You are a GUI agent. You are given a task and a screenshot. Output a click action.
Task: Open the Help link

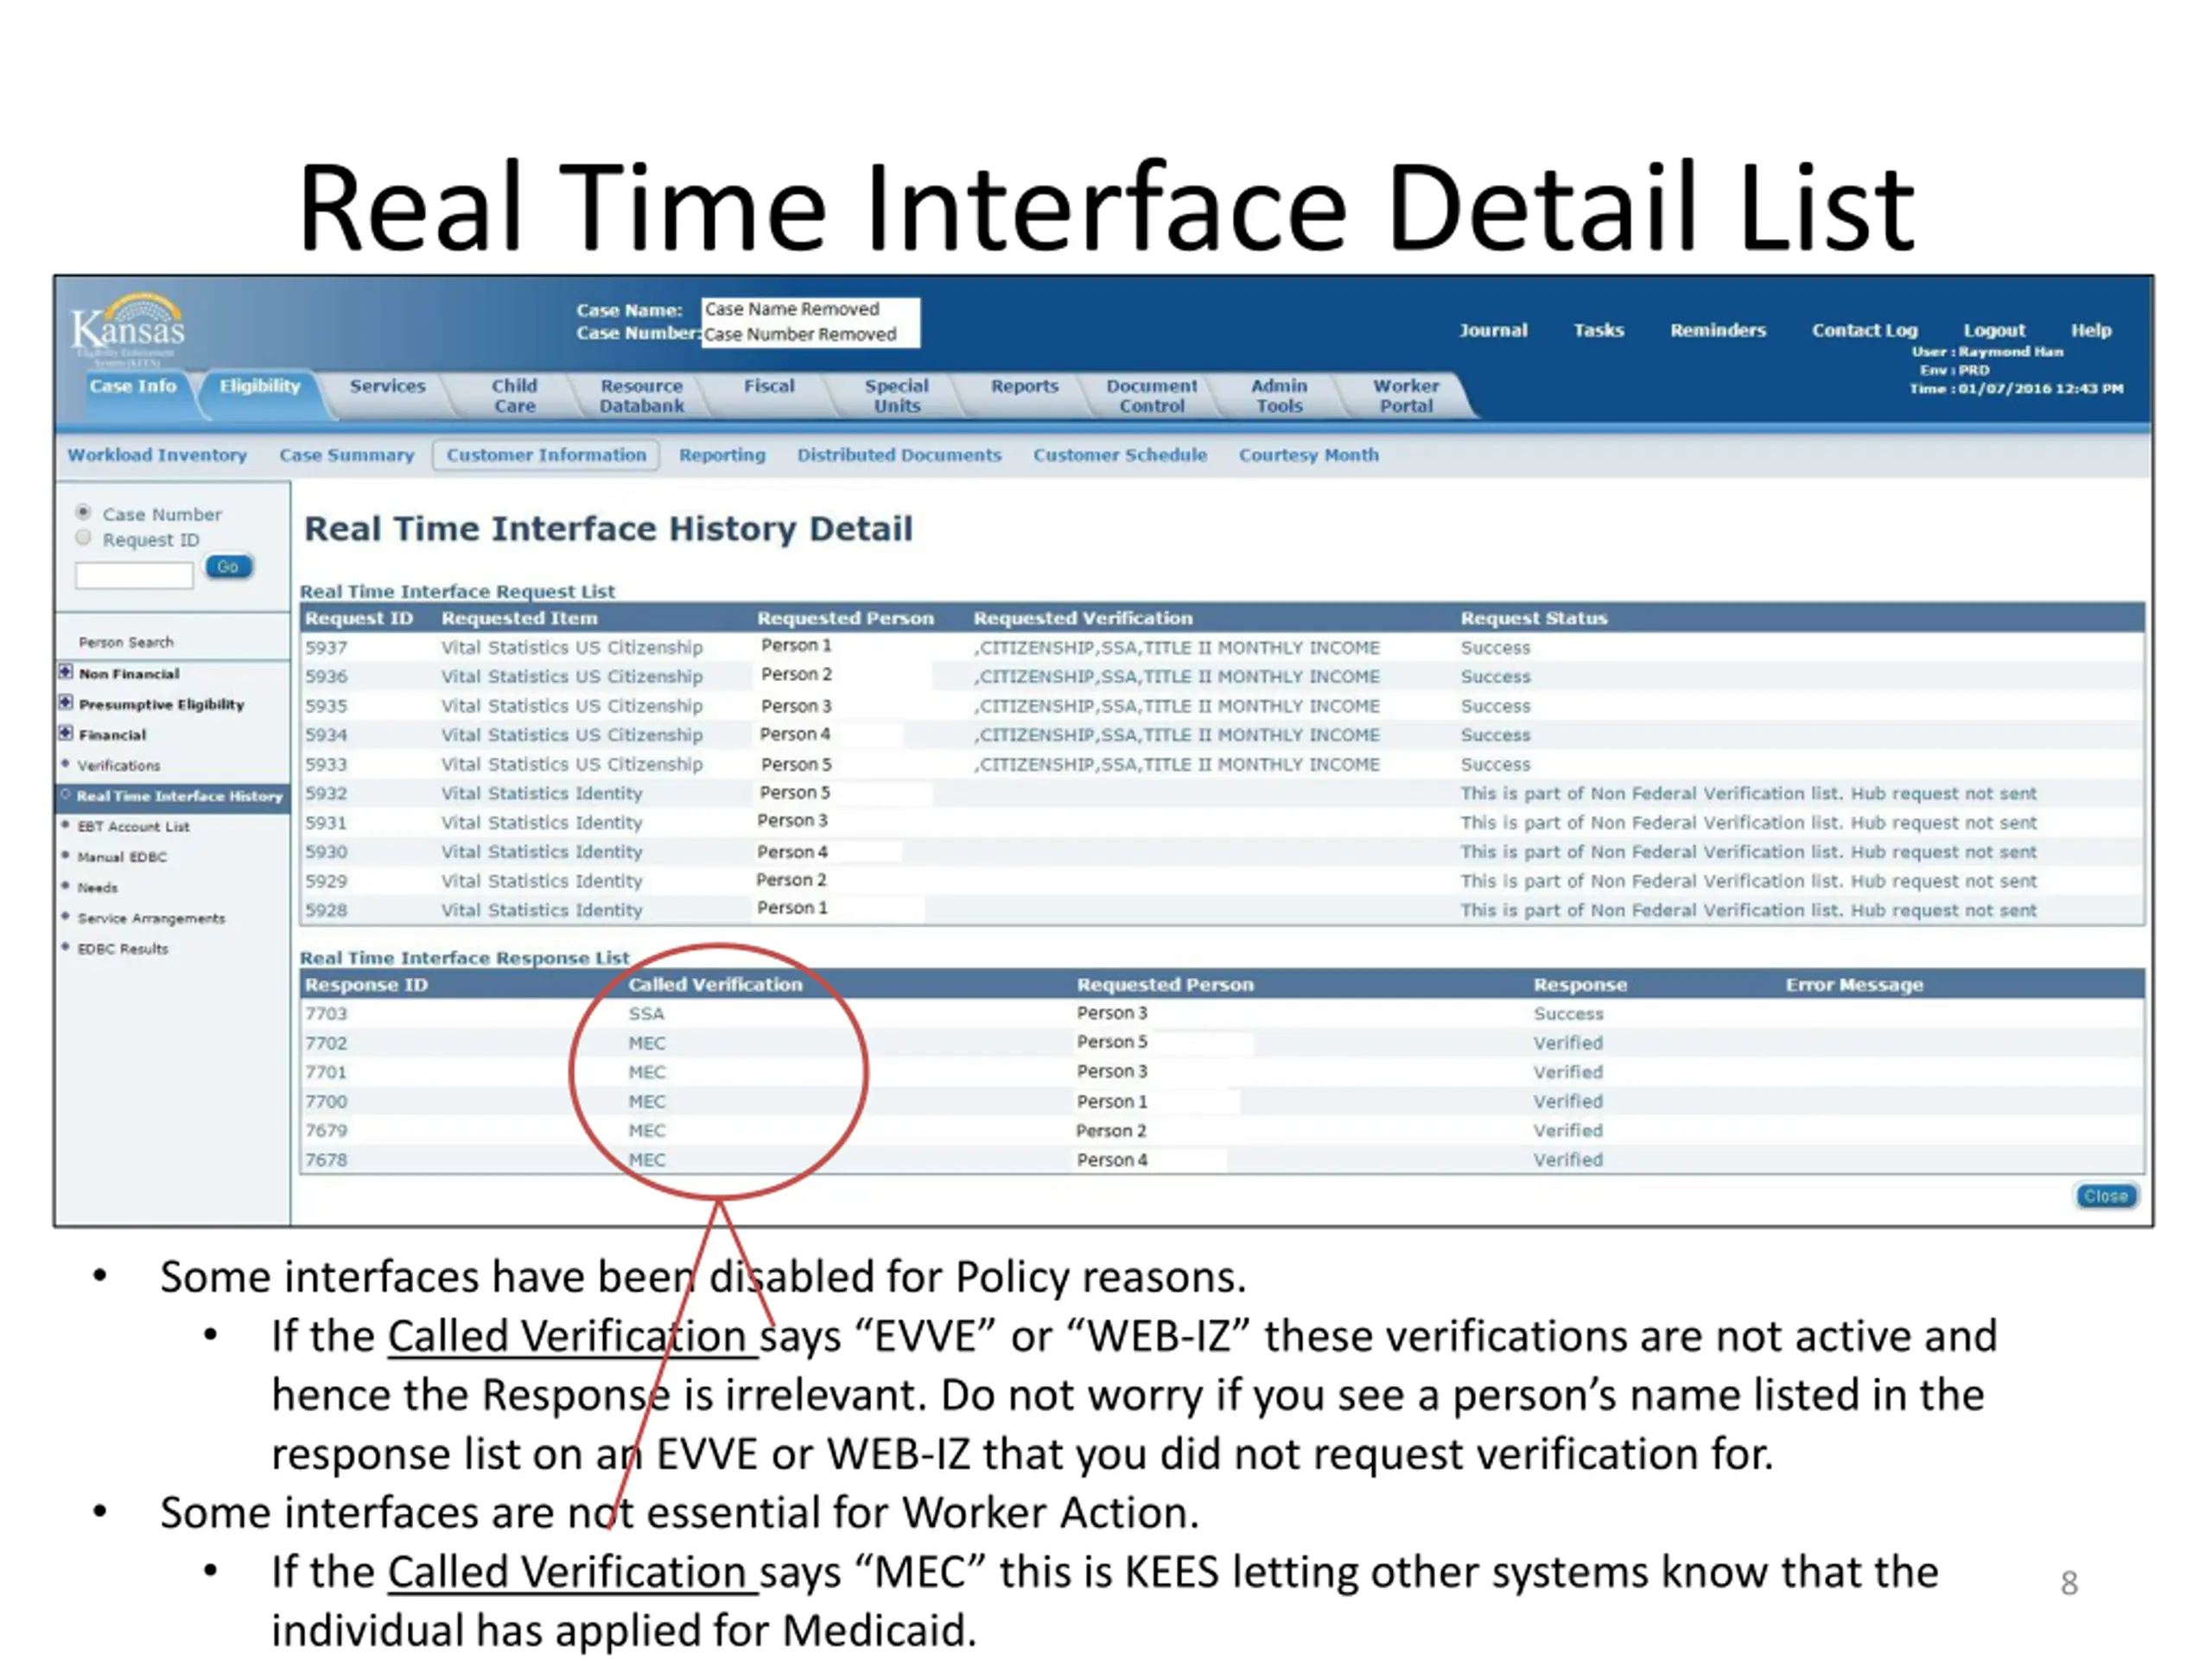pos(2091,330)
